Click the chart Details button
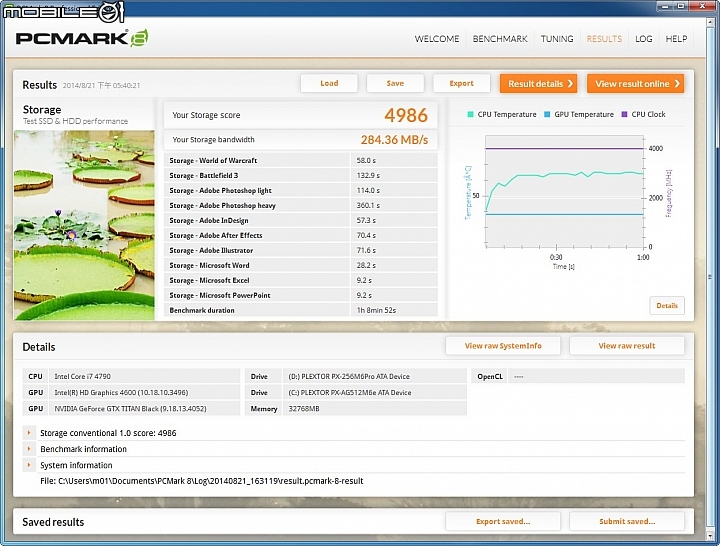 tap(667, 306)
